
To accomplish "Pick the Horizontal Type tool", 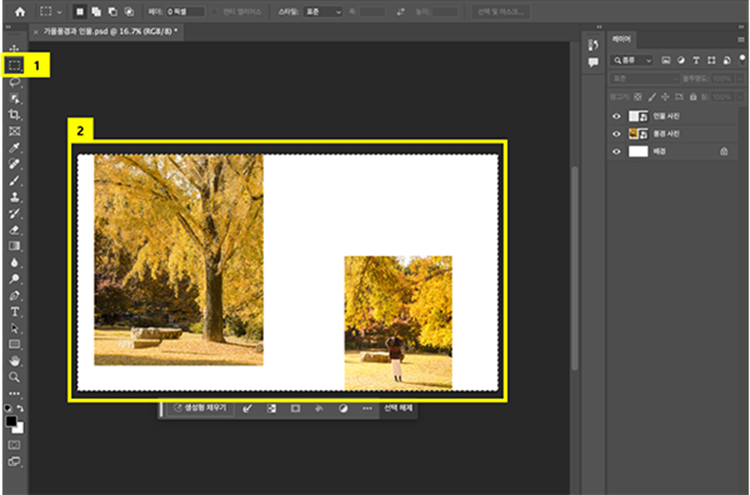I will 15,311.
